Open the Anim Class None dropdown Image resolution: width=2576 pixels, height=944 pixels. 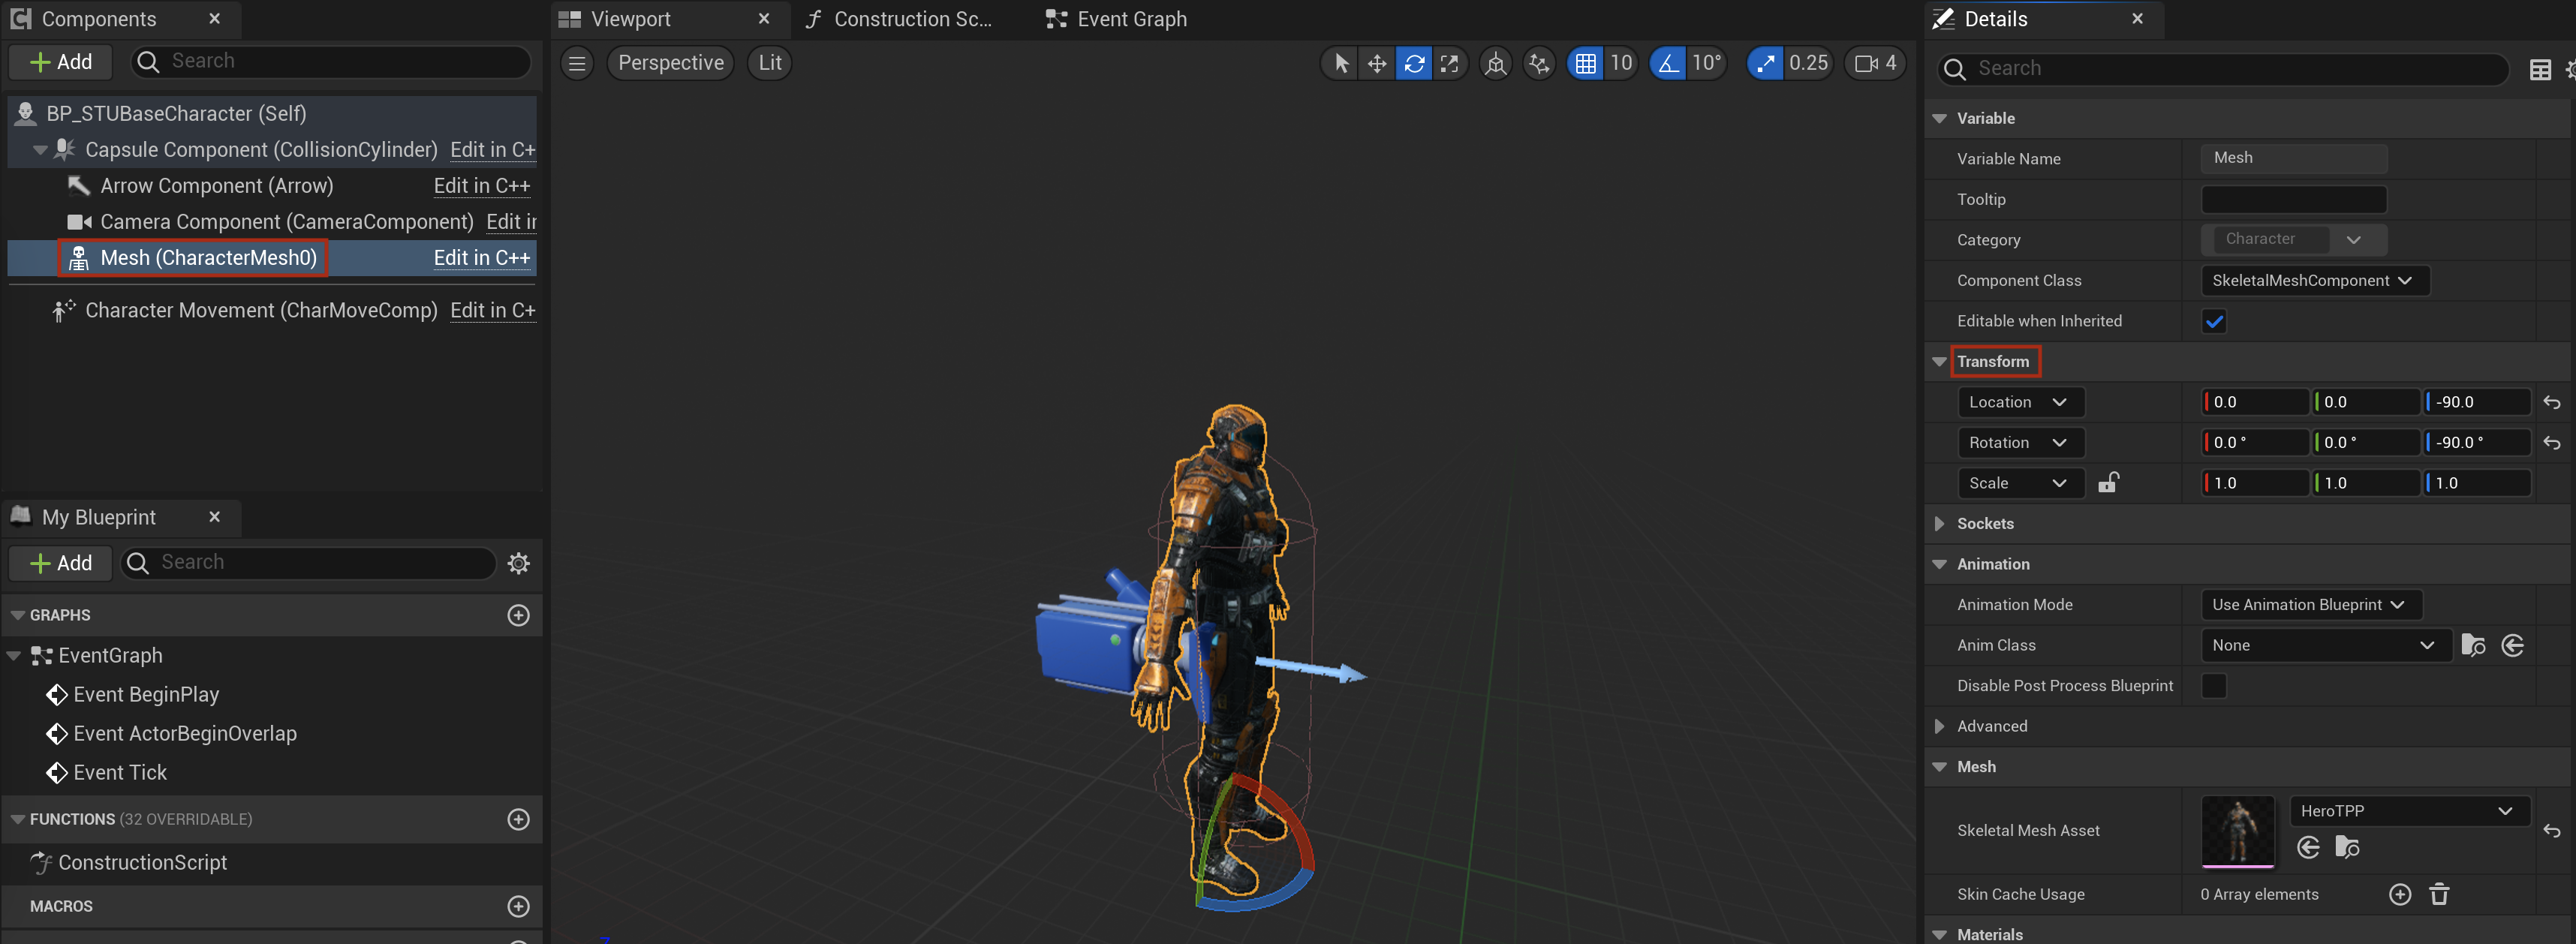(2325, 645)
